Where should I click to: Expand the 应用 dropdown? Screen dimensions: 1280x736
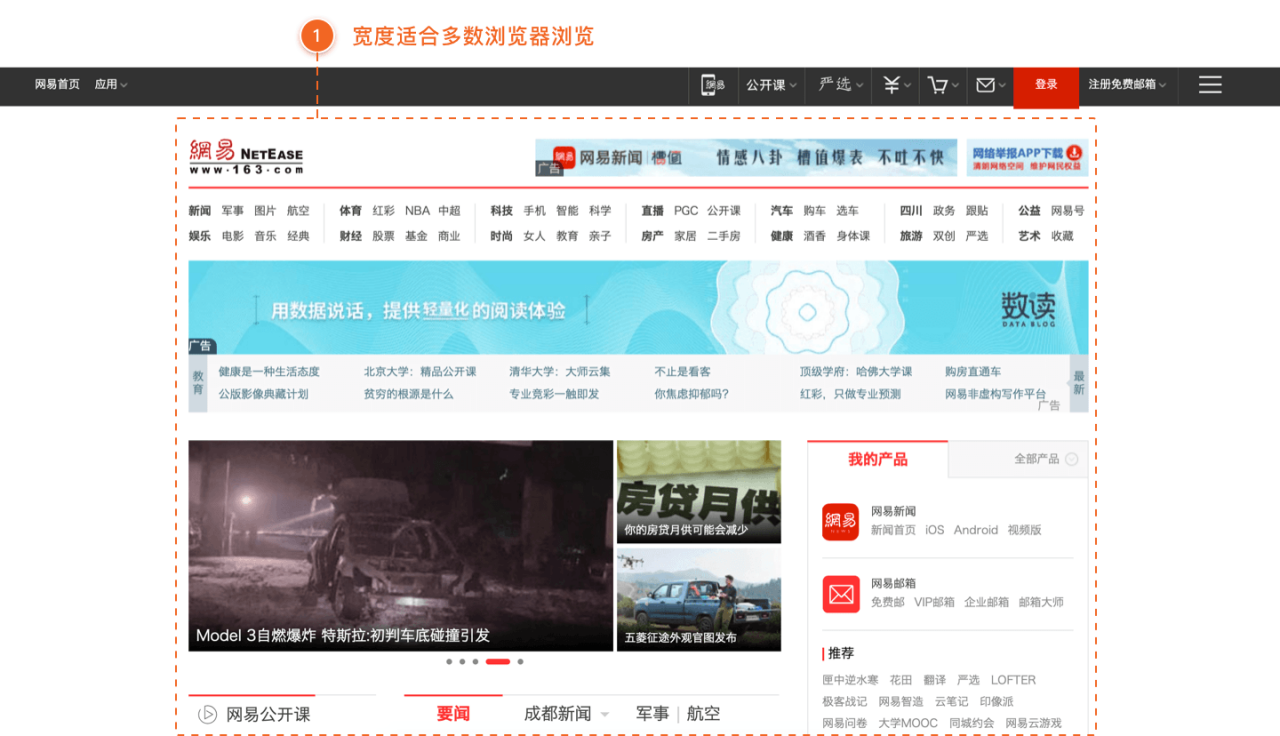[x=111, y=85]
